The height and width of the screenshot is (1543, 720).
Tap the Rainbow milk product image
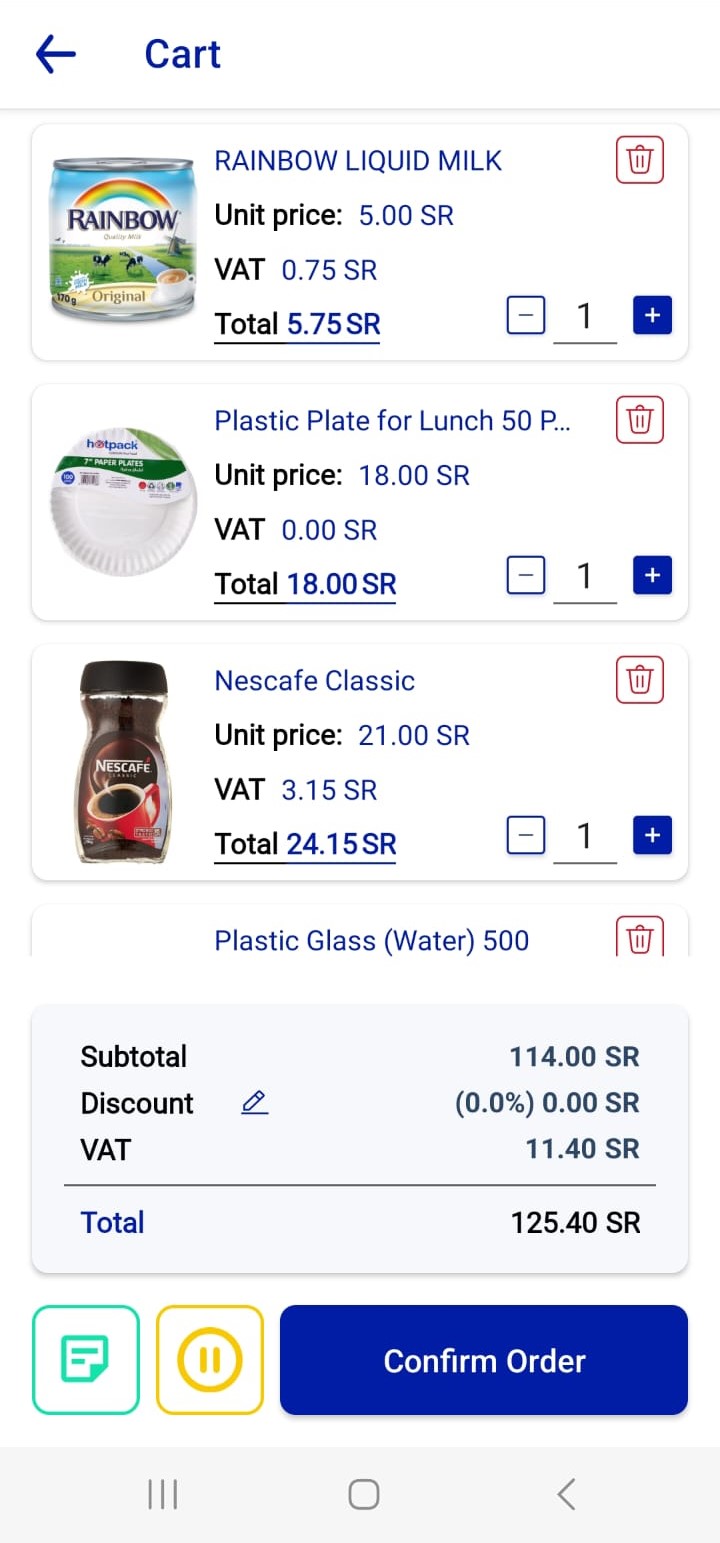tap(122, 240)
